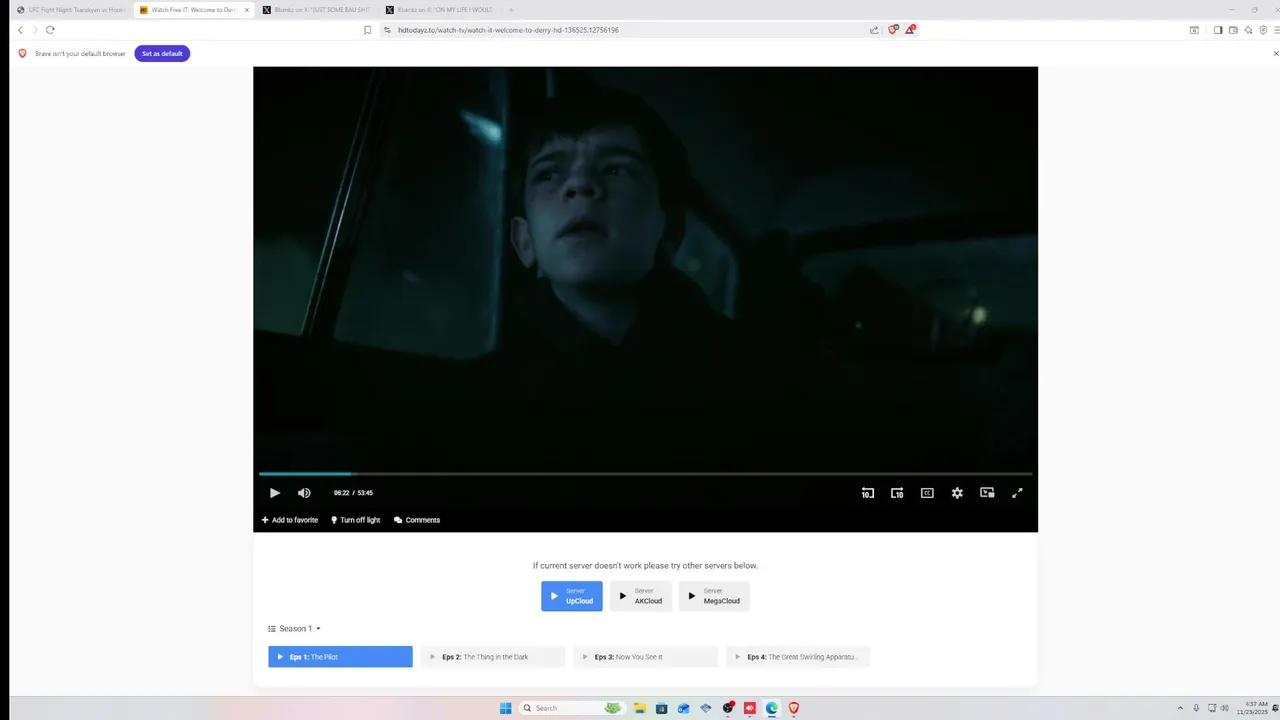Screen dimensions: 1280x720
Task: Dismiss the default browser infobar
Action: coord(1275,53)
